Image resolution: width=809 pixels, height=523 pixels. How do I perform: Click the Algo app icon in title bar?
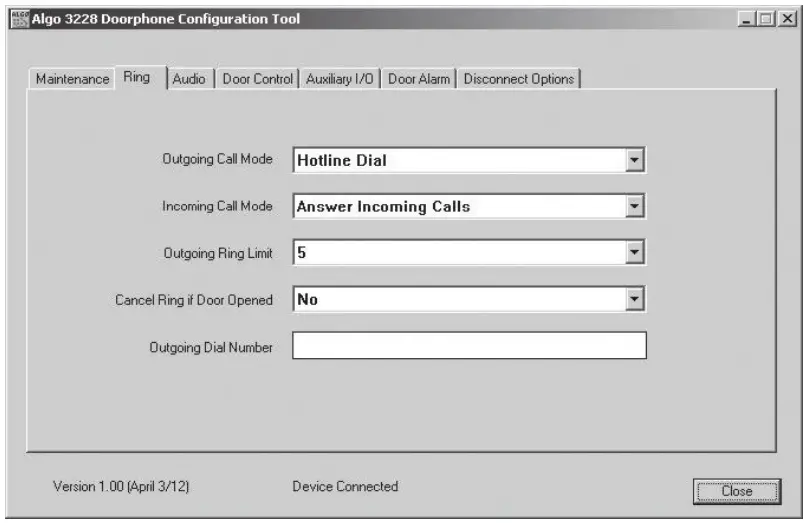tap(20, 19)
